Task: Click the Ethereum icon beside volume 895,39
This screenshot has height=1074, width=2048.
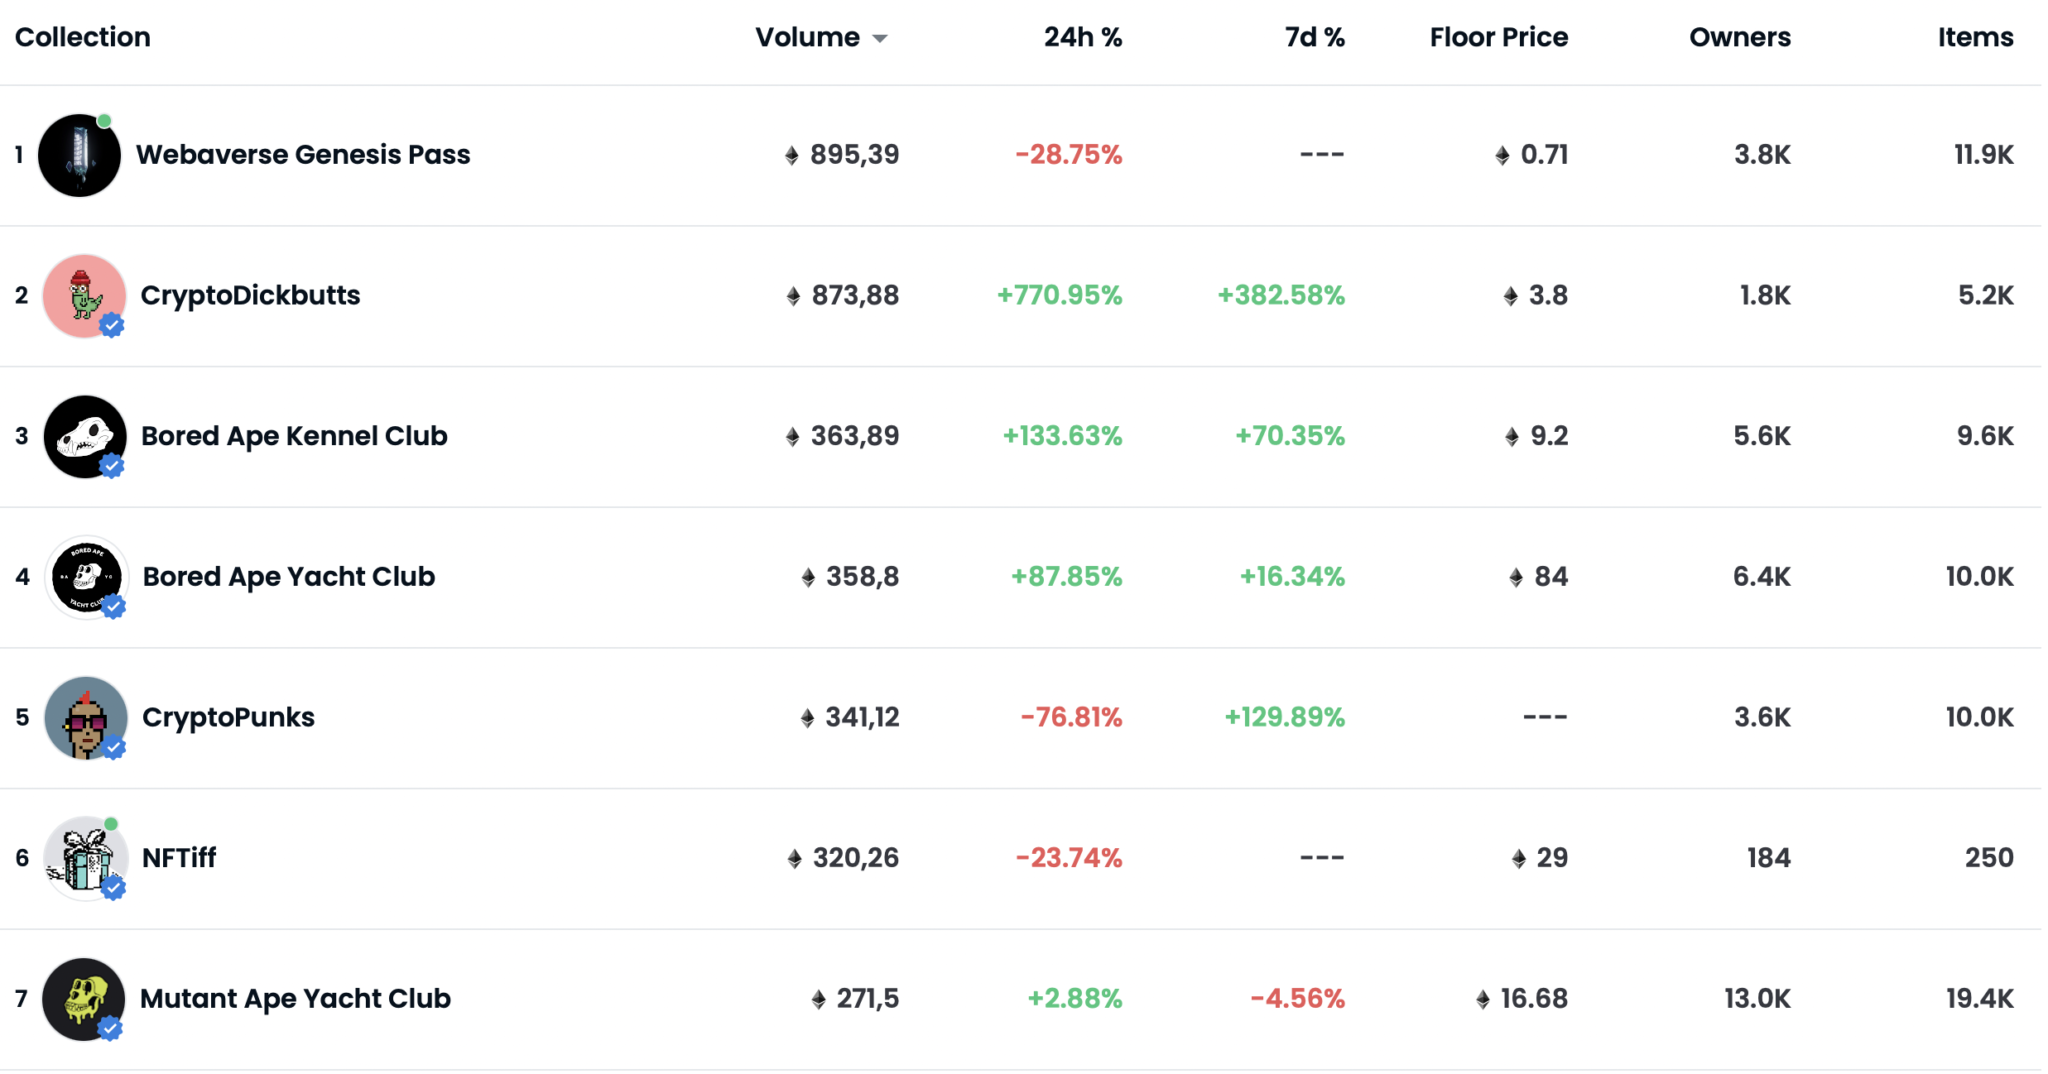Action: click(792, 156)
